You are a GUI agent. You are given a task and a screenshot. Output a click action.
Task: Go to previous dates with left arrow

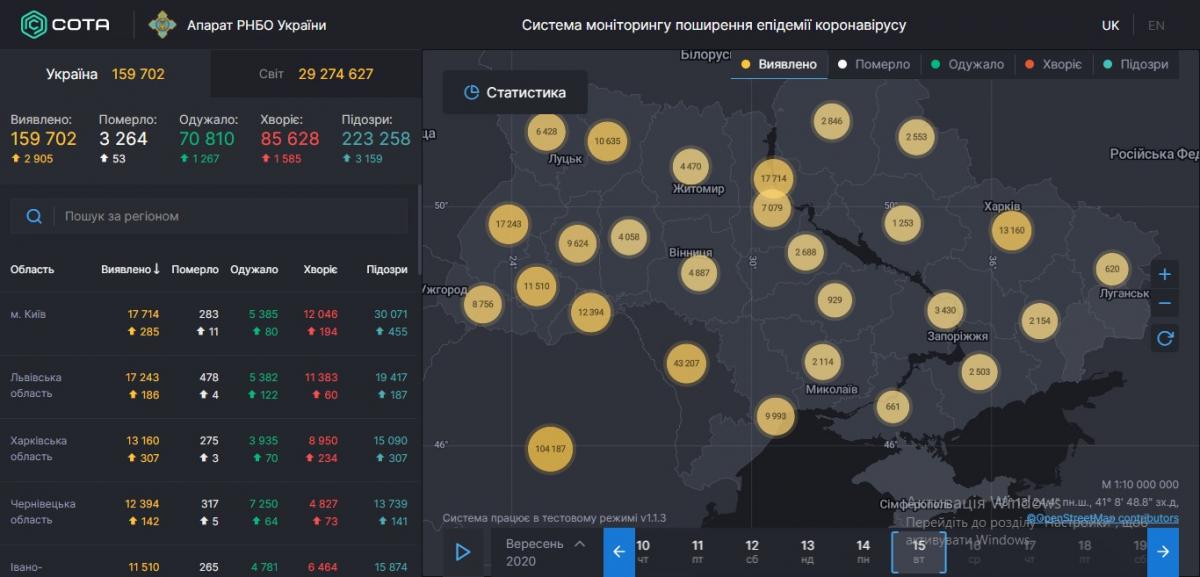[619, 551]
